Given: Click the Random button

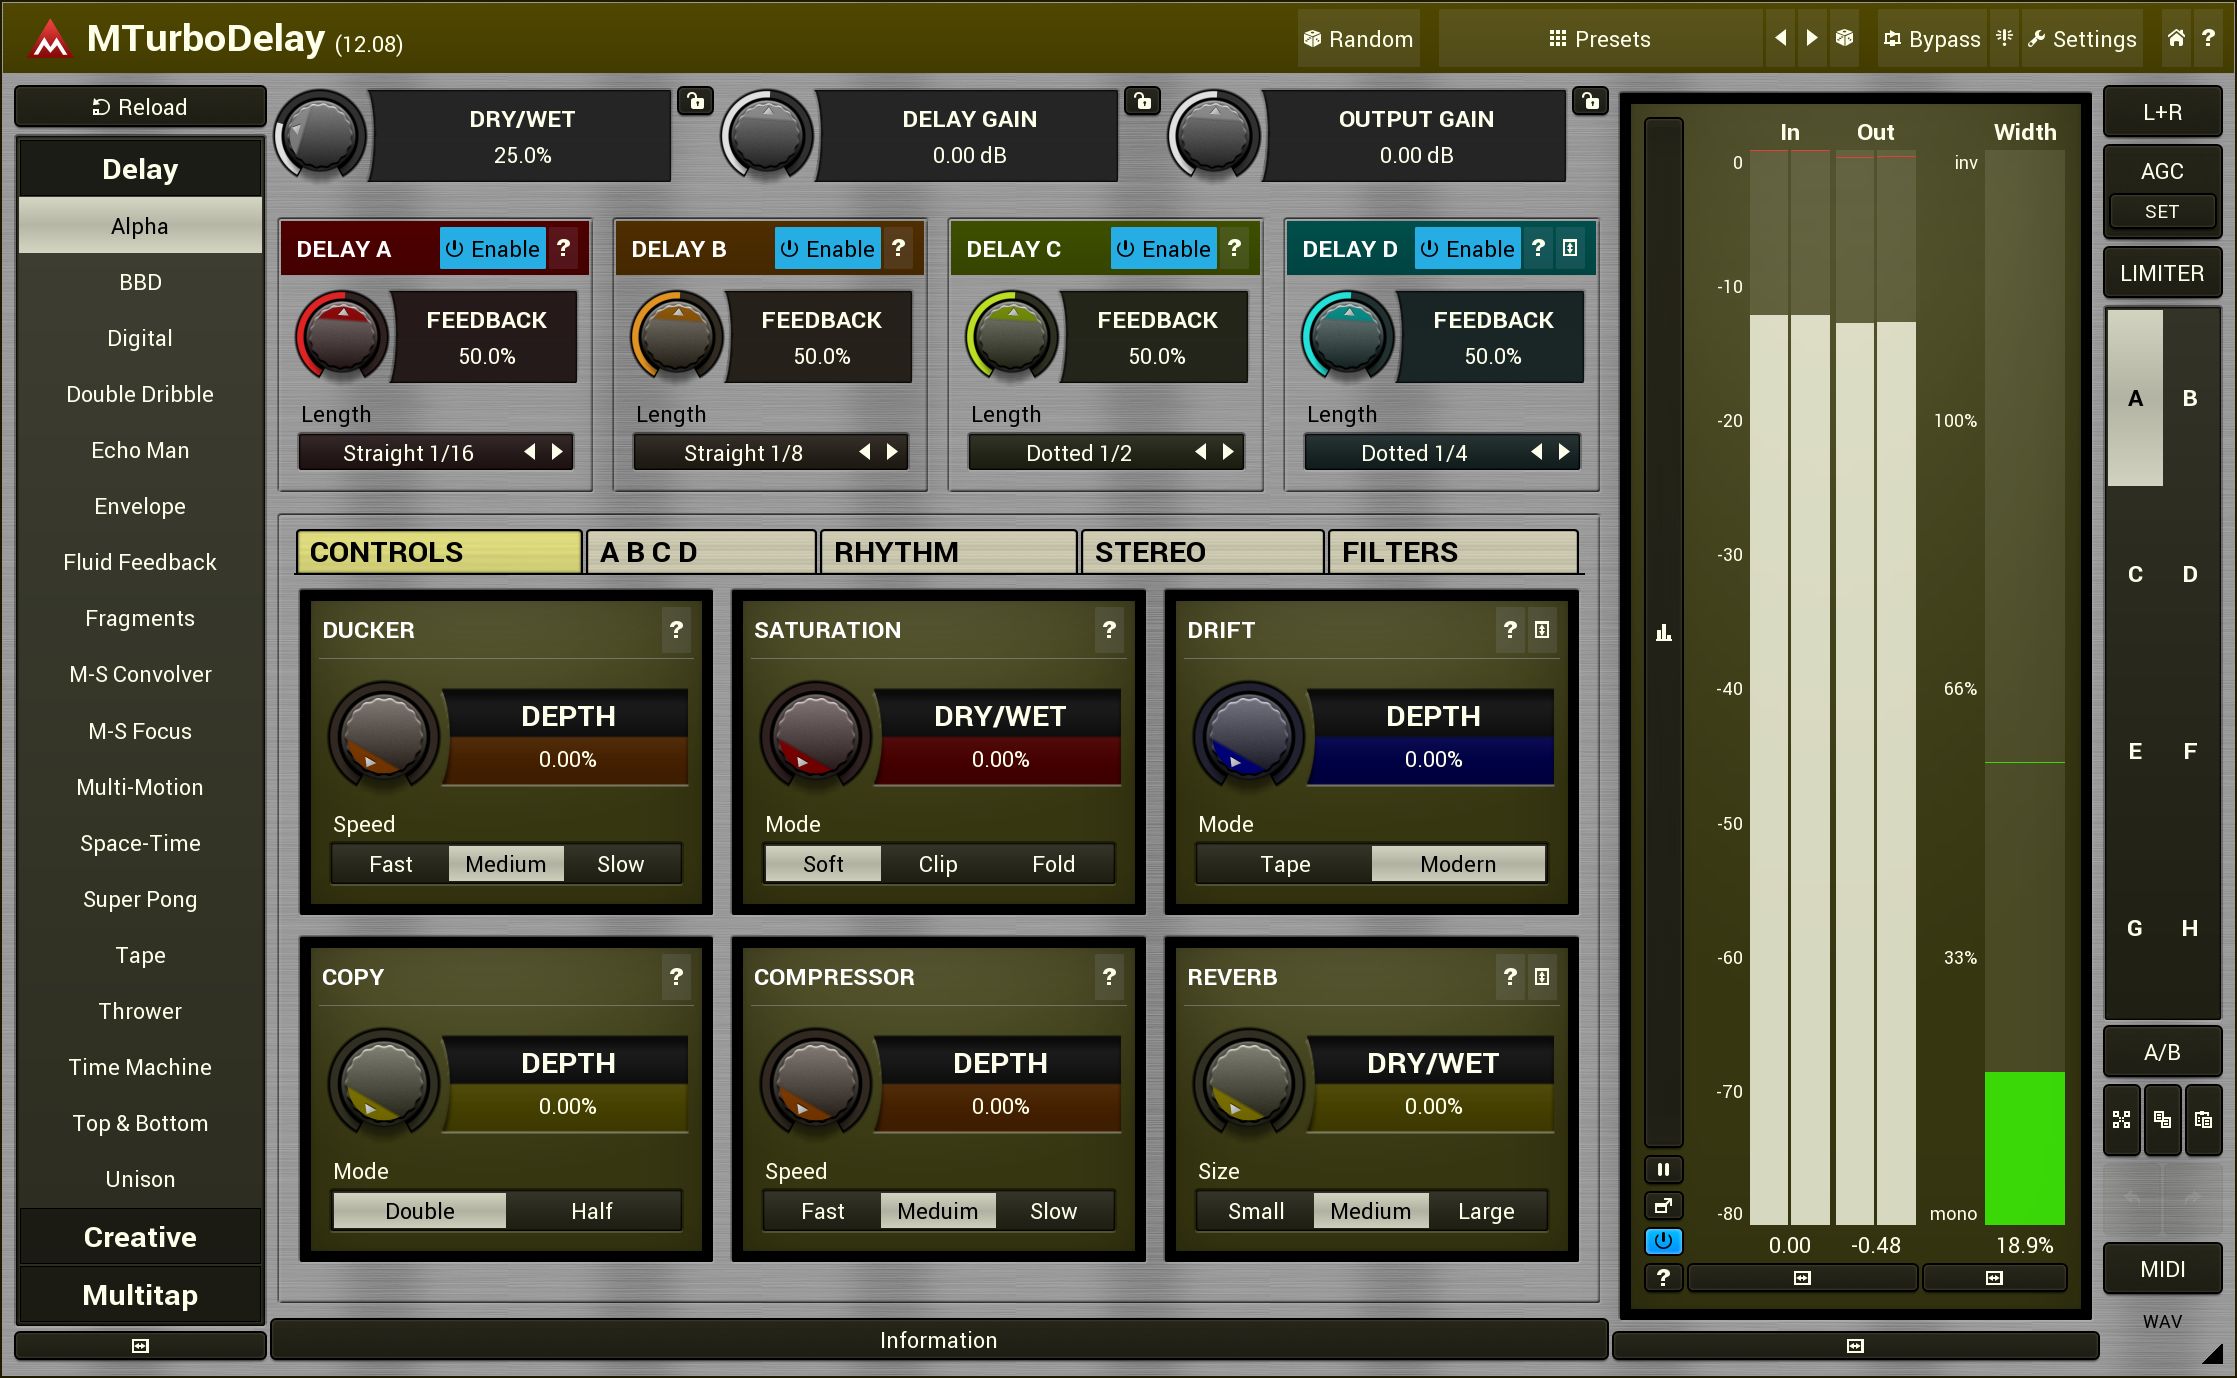Looking at the screenshot, I should pos(1358,39).
